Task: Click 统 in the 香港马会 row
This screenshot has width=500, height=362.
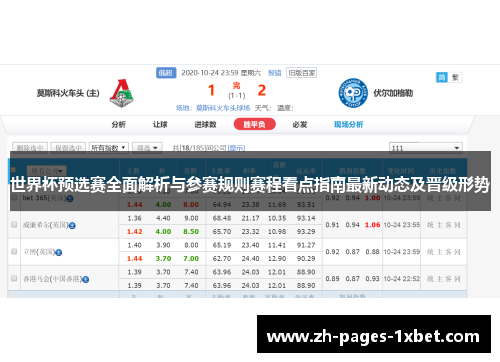Action: pos(430,279)
